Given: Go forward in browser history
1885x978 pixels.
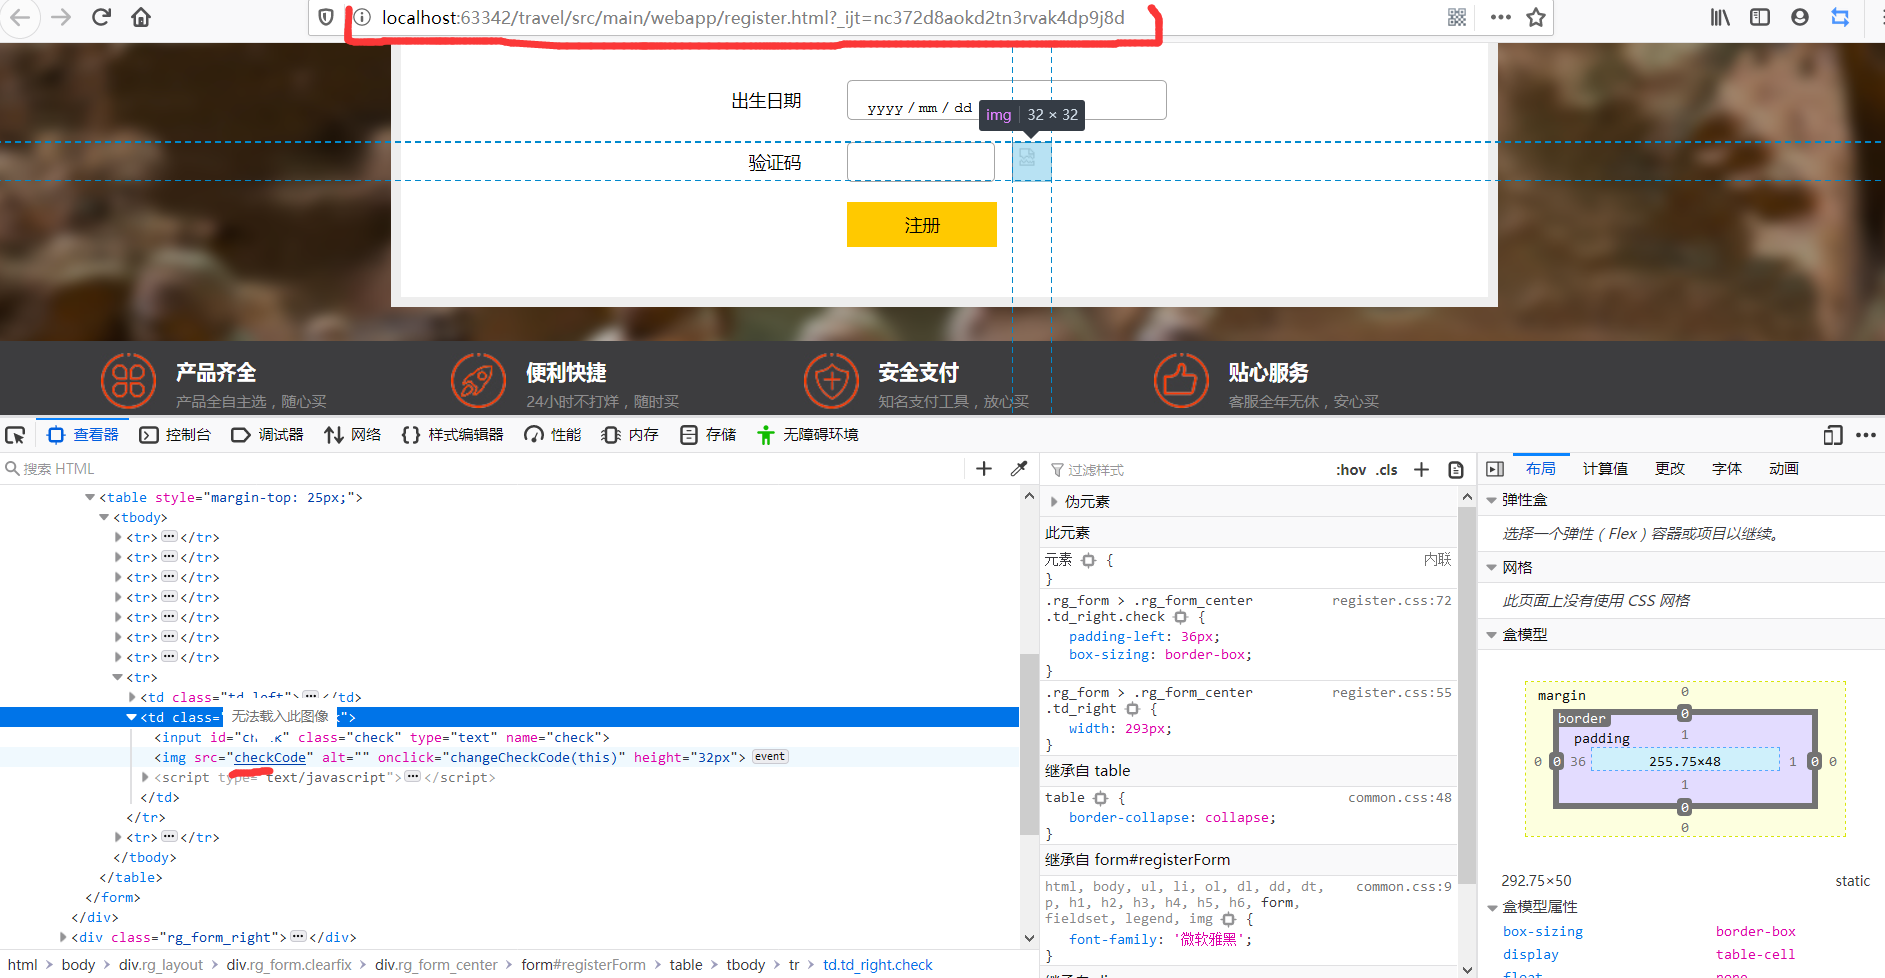Looking at the screenshot, I should pyautogui.click(x=61, y=17).
